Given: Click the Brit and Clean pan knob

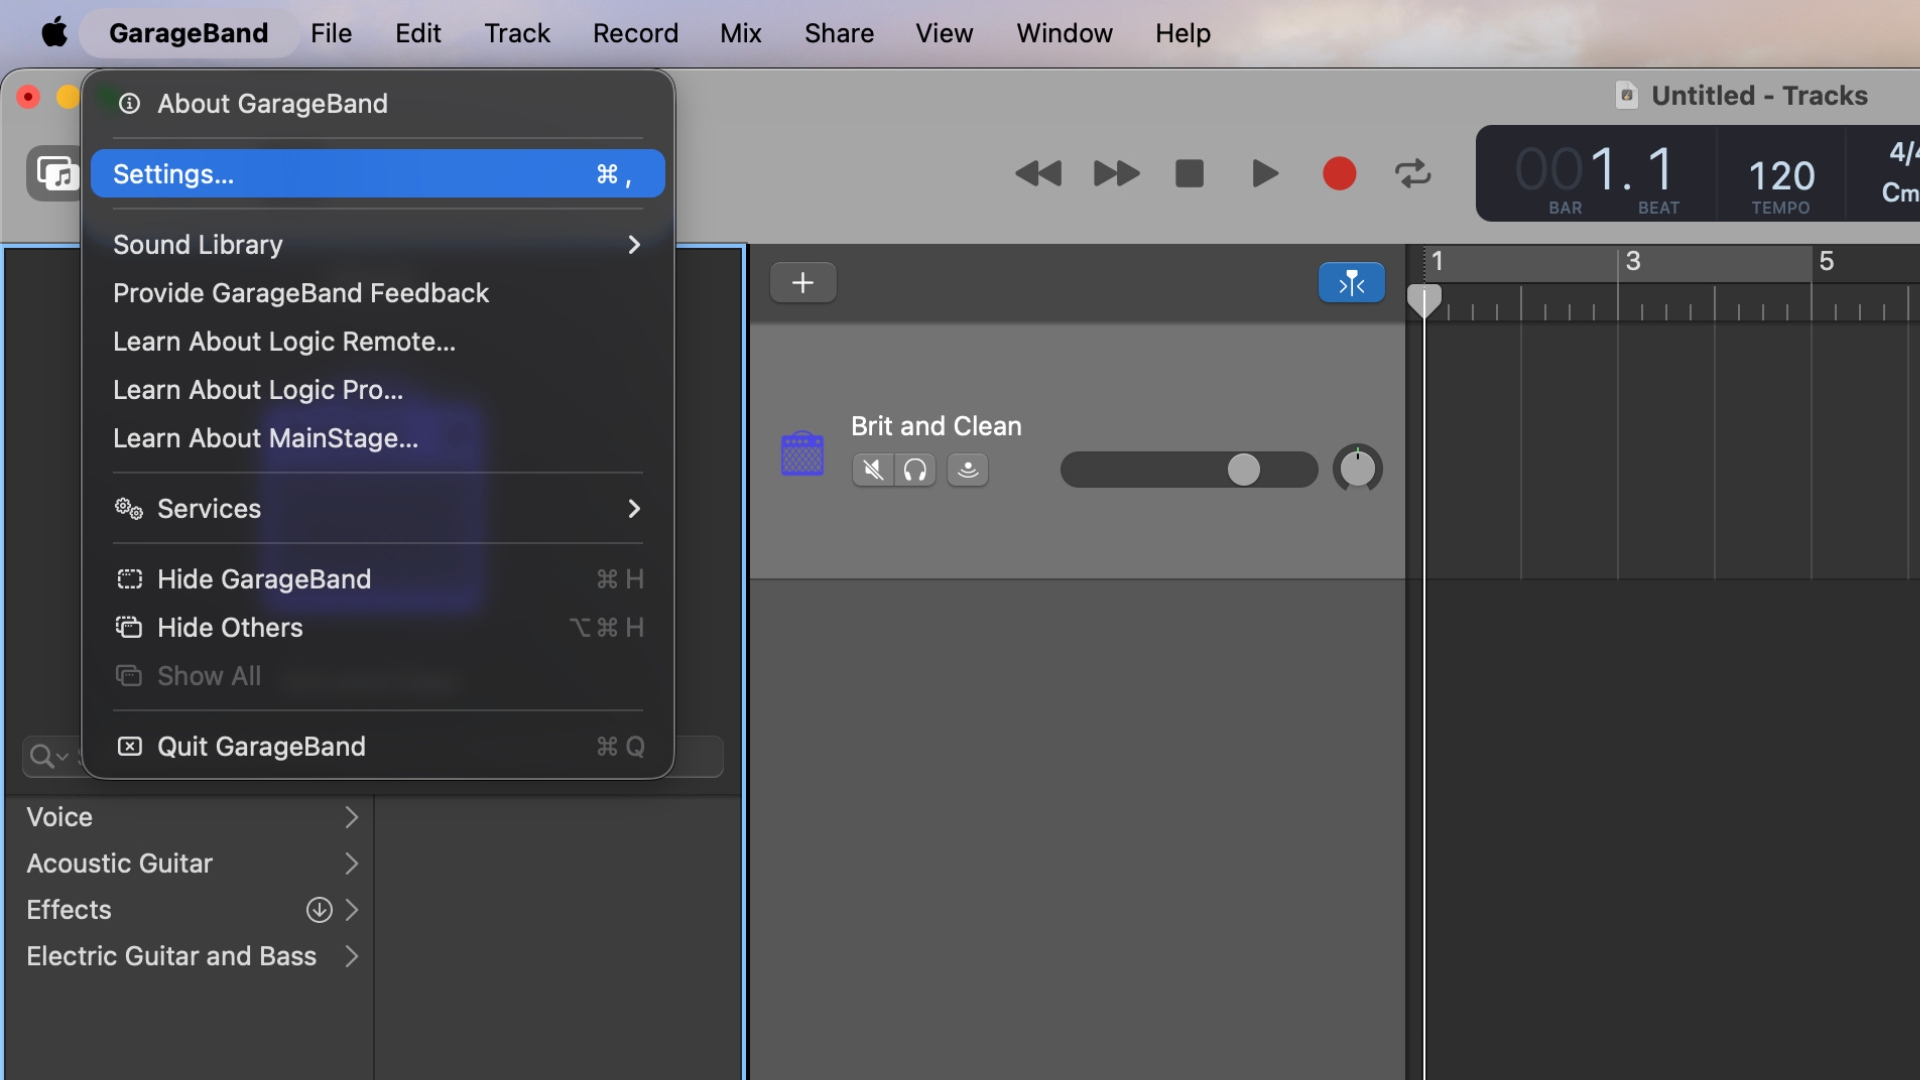Looking at the screenshot, I should click(x=1357, y=468).
